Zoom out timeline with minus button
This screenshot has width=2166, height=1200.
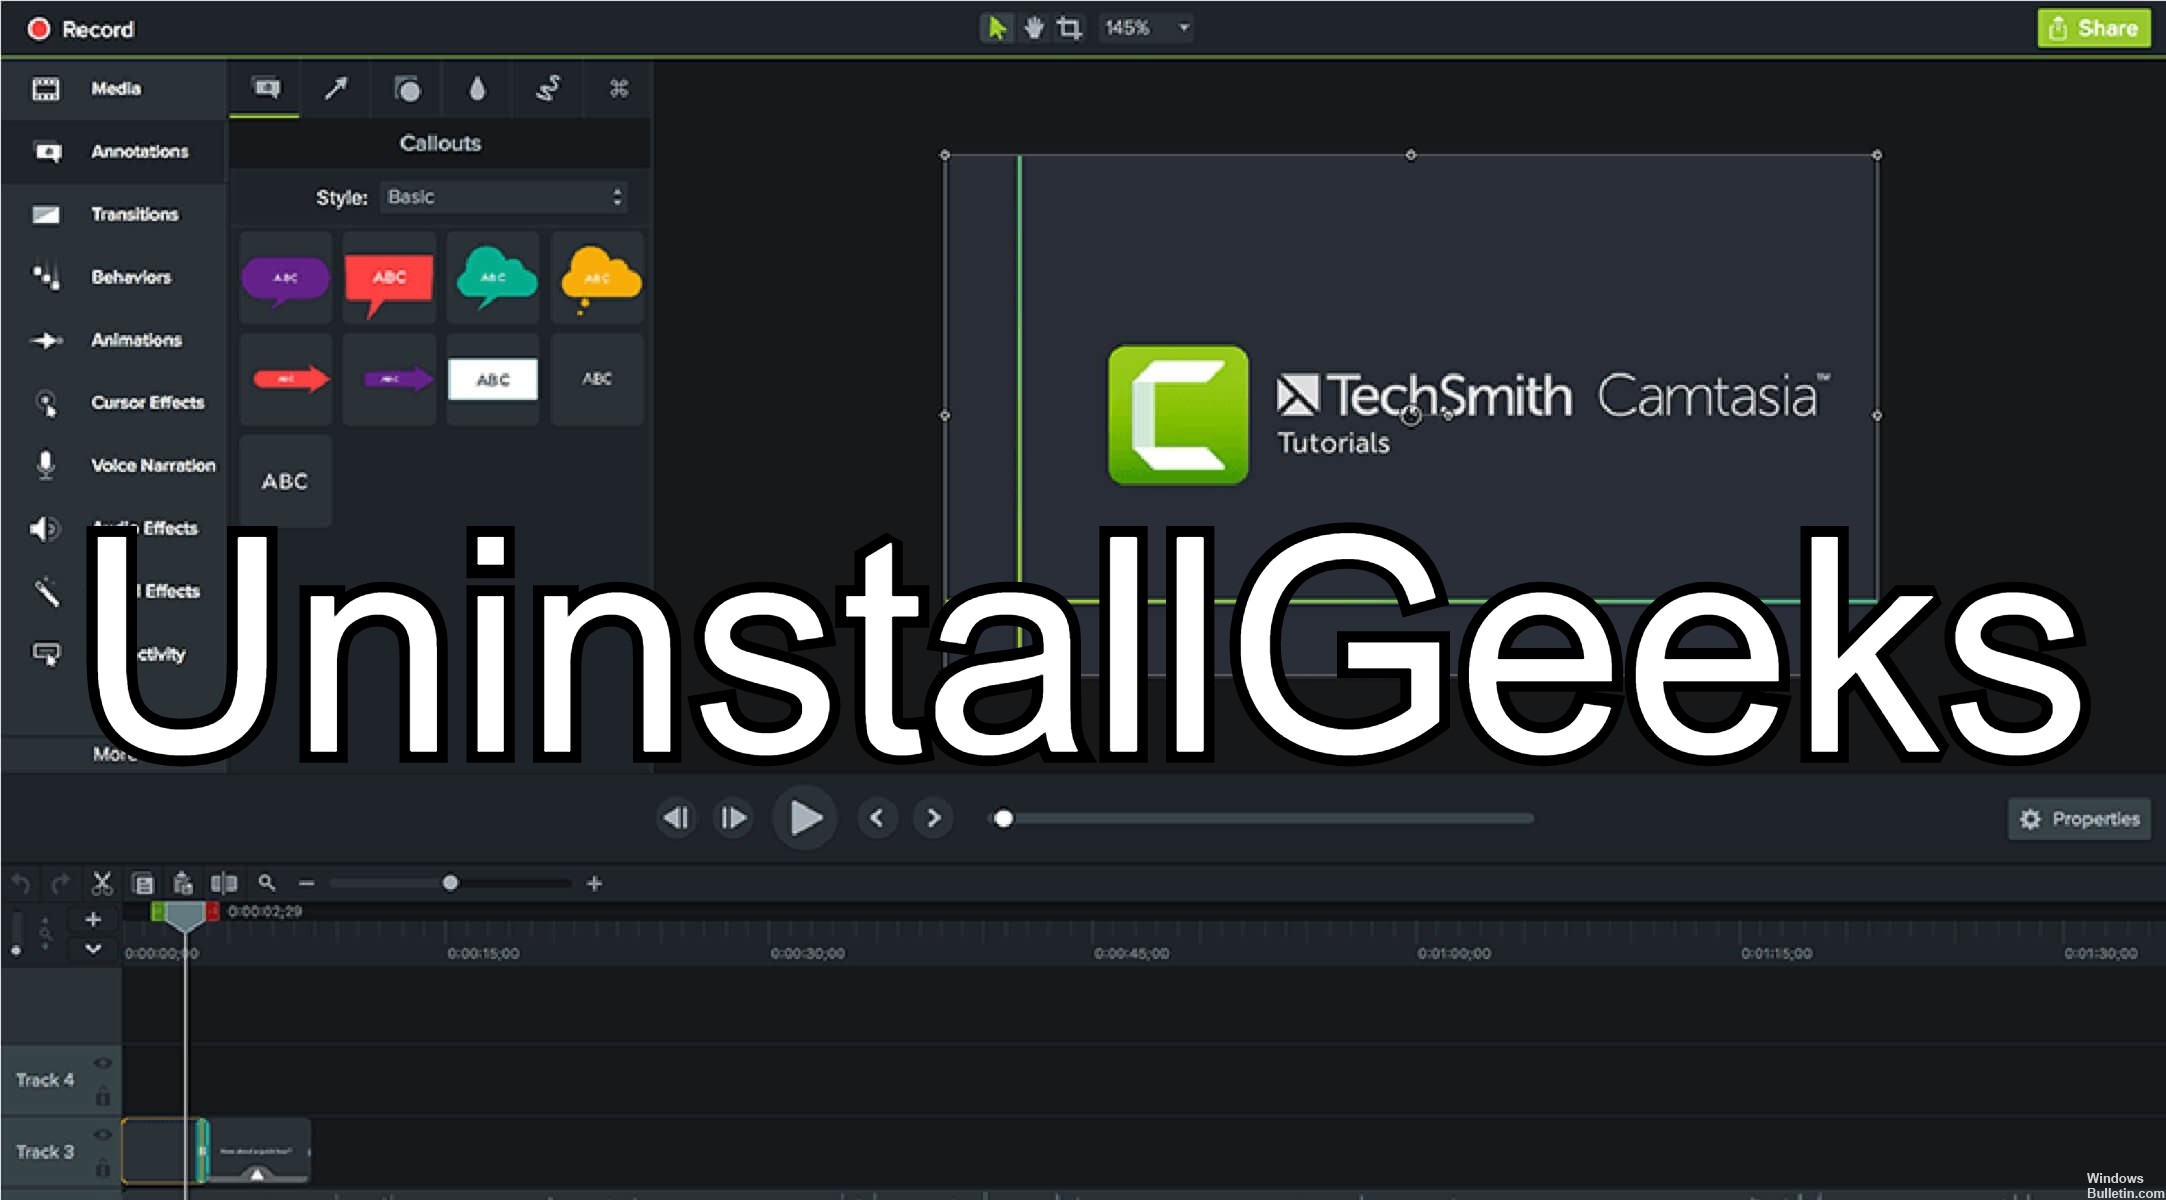click(306, 884)
